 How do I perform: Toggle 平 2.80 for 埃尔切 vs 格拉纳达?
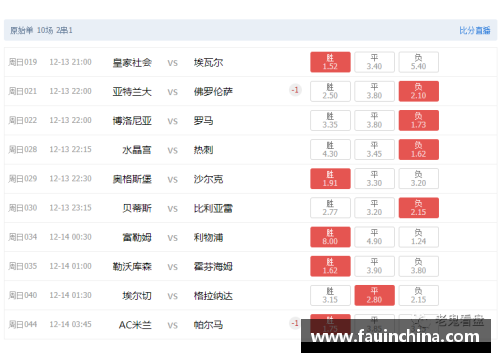(x=374, y=295)
